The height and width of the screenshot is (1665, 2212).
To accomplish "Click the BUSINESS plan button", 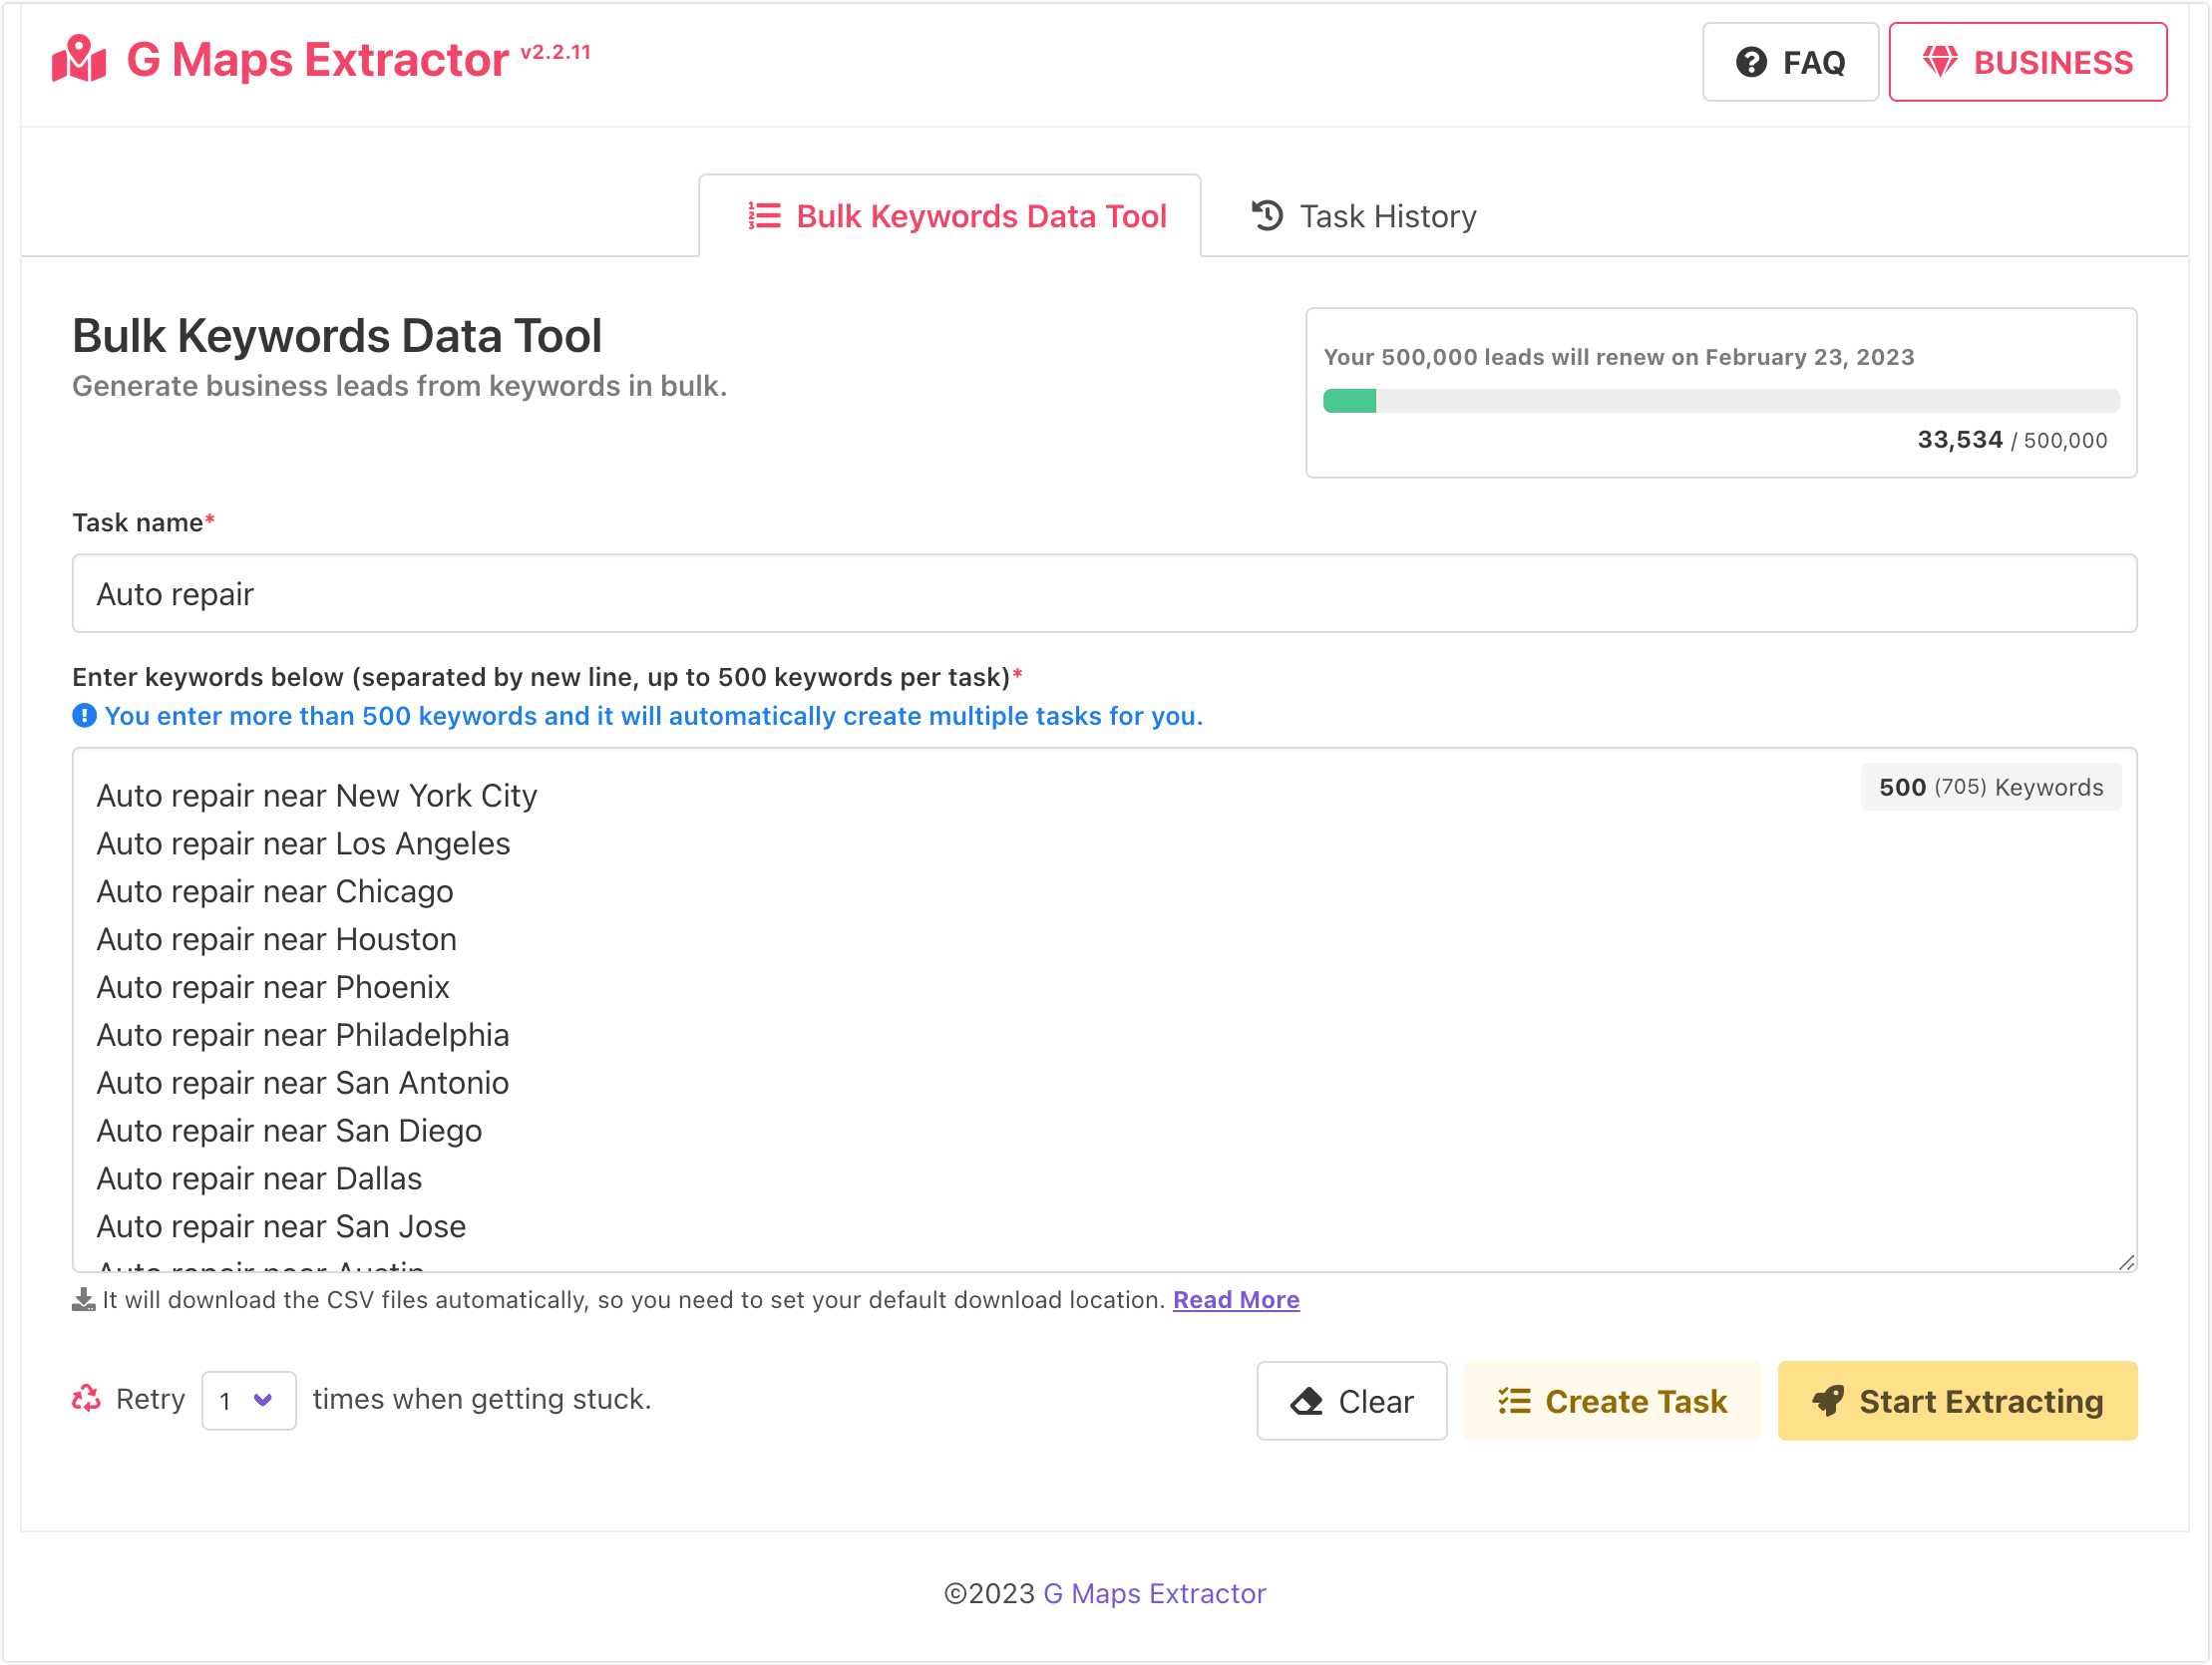I will point(2027,62).
